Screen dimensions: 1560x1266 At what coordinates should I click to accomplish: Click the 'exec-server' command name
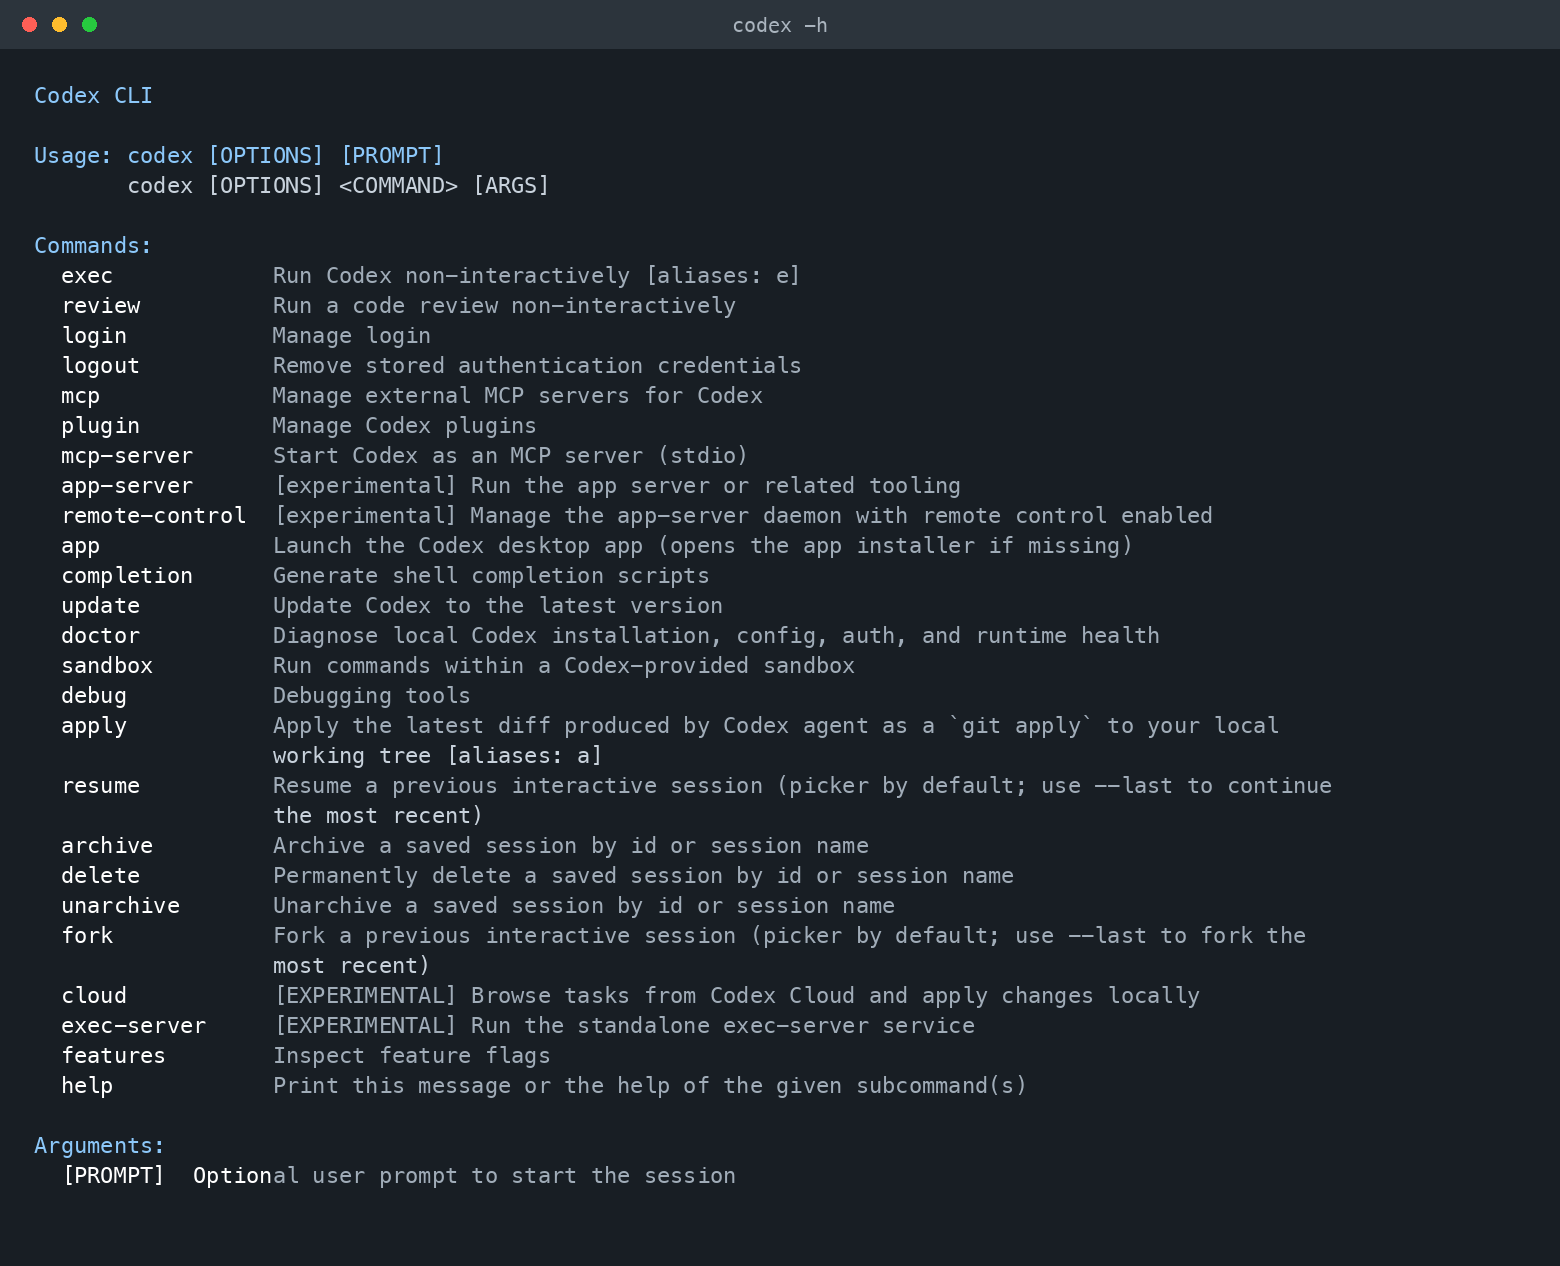pyautogui.click(x=134, y=1026)
